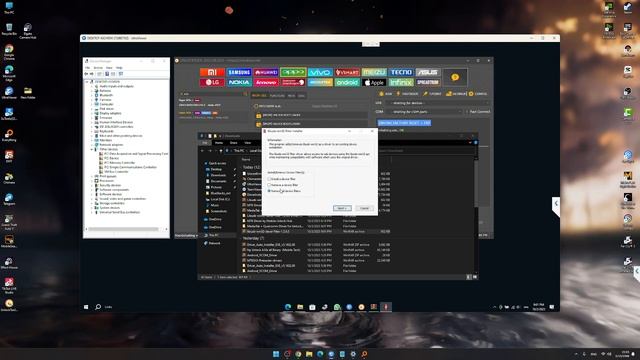The height and width of the screenshot is (360, 640).
Task: Open Settings gear on the host taskbar
Action: click(x=353, y=354)
